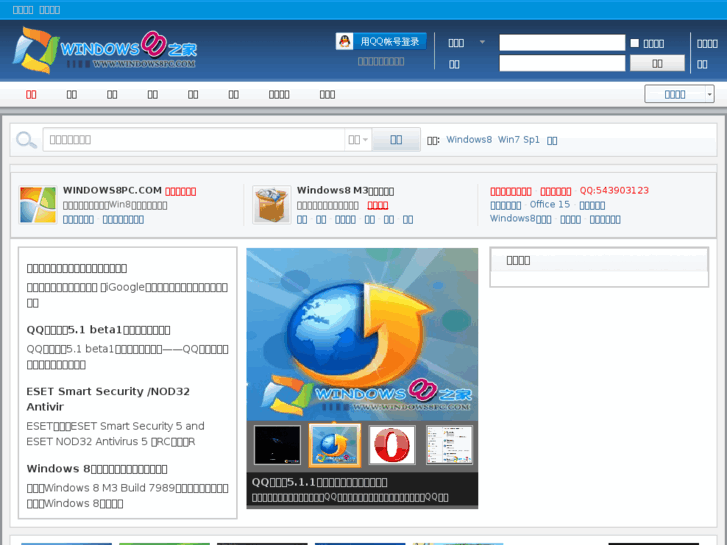Sign in with the 用QQ帐号登录 button

(x=381, y=41)
